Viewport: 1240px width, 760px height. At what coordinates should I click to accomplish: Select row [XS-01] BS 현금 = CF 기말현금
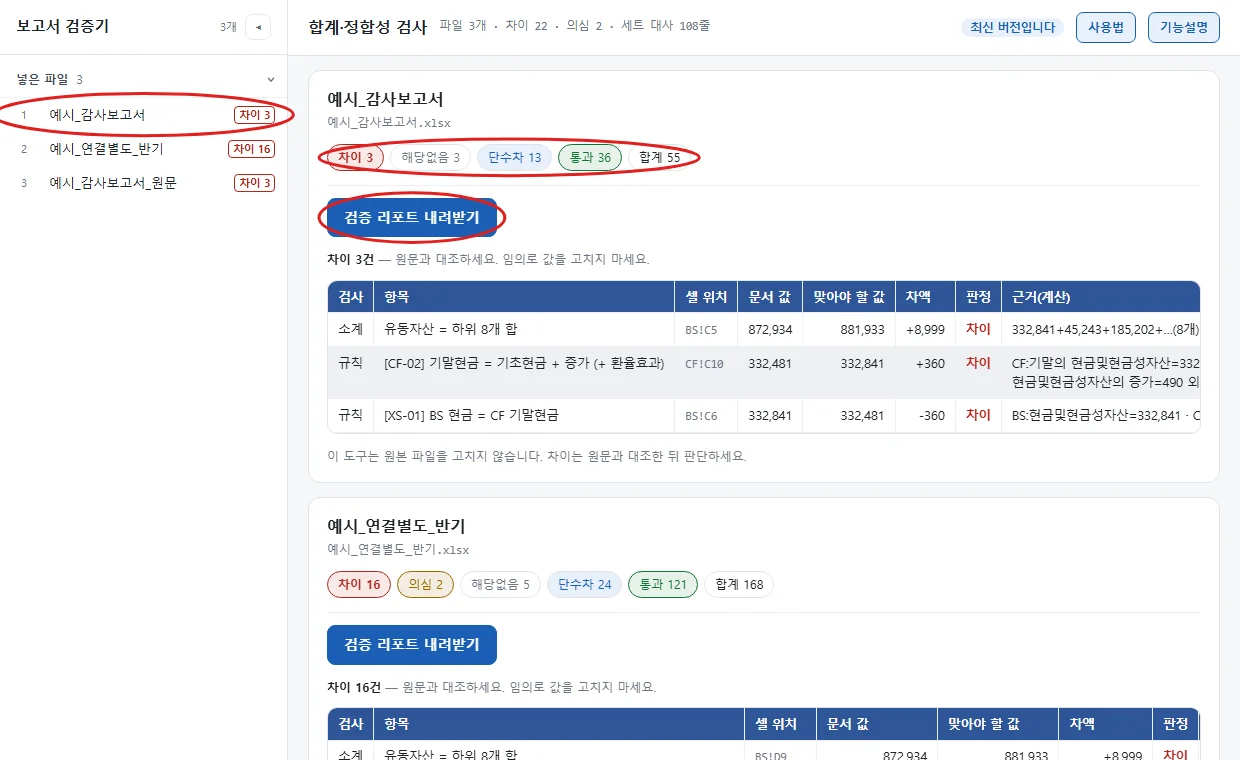pyautogui.click(x=764, y=416)
